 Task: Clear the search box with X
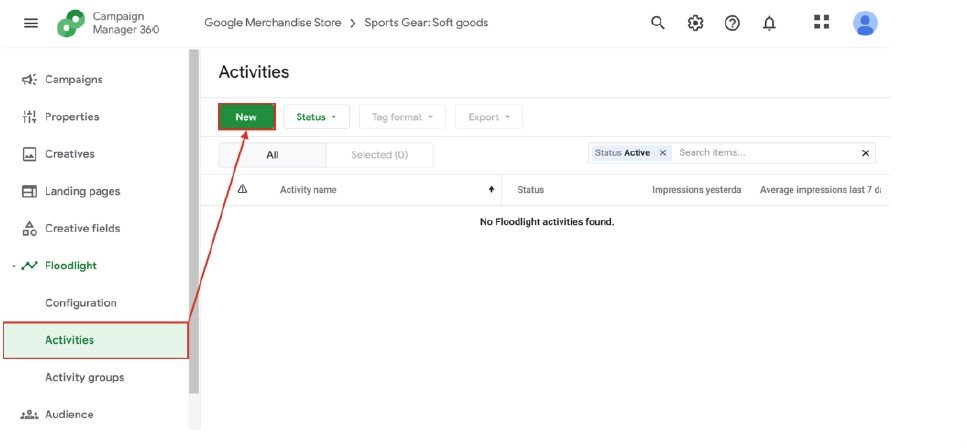click(865, 153)
